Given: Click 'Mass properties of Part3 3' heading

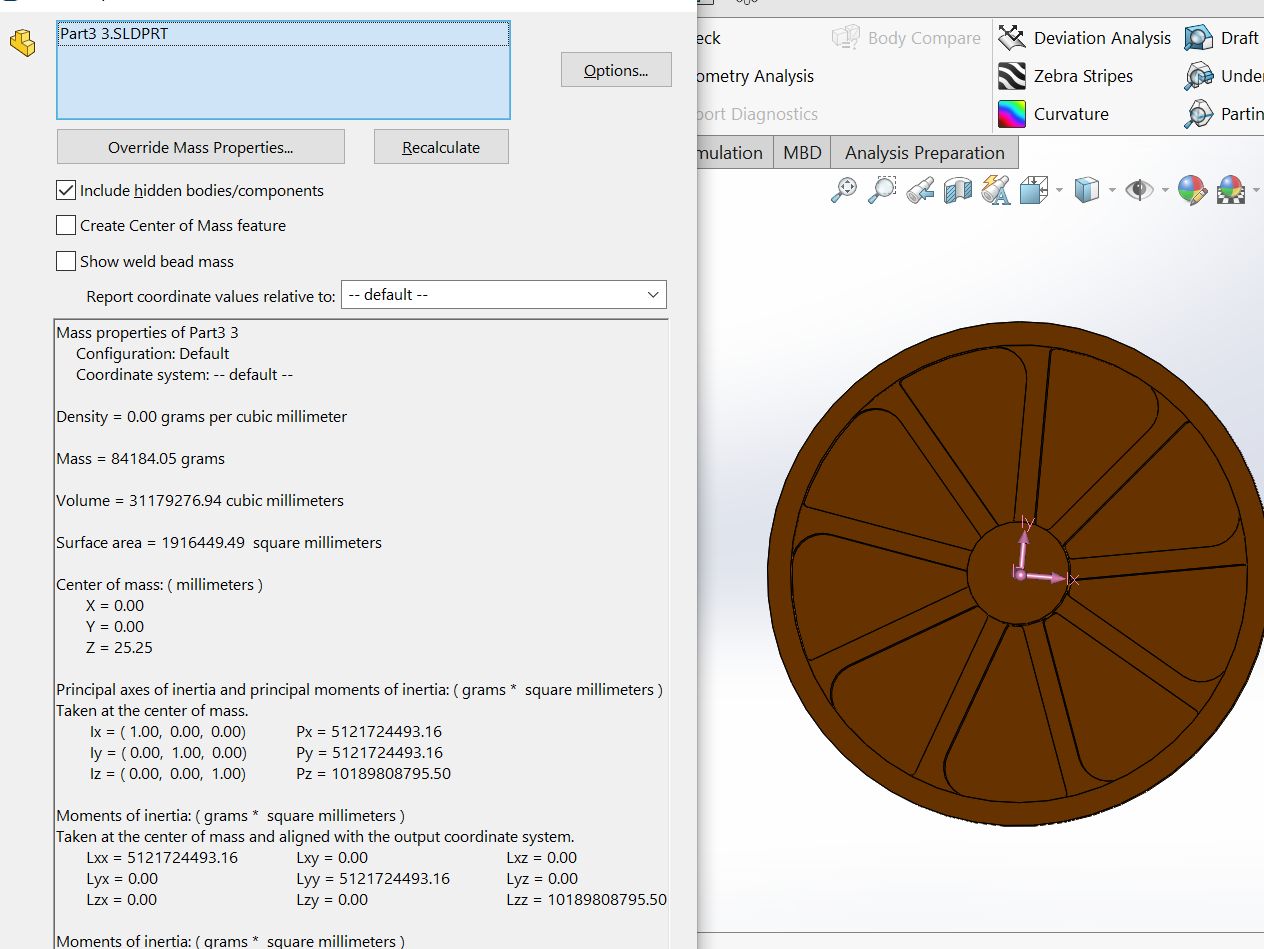Looking at the screenshot, I should pyautogui.click(x=147, y=332).
